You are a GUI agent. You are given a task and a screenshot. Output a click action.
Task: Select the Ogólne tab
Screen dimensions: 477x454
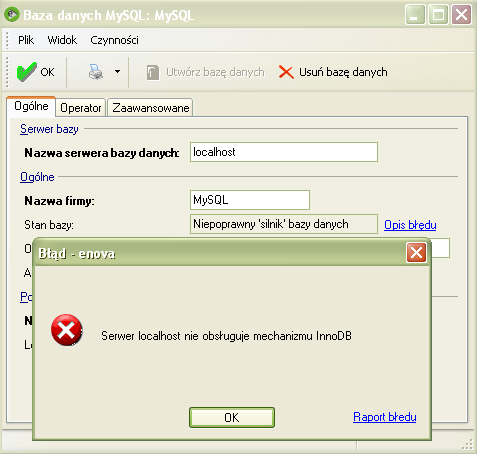click(31, 106)
